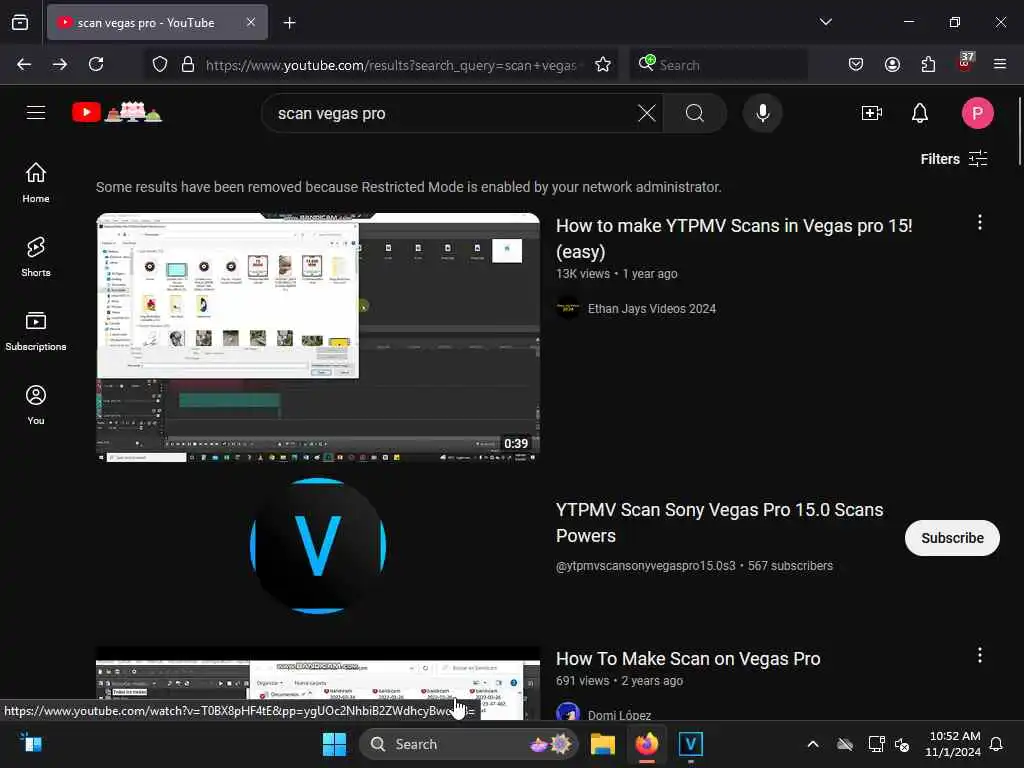Screen dimensions: 1024x768
Task: Open the muted volume tray icon
Action: (x=903, y=744)
